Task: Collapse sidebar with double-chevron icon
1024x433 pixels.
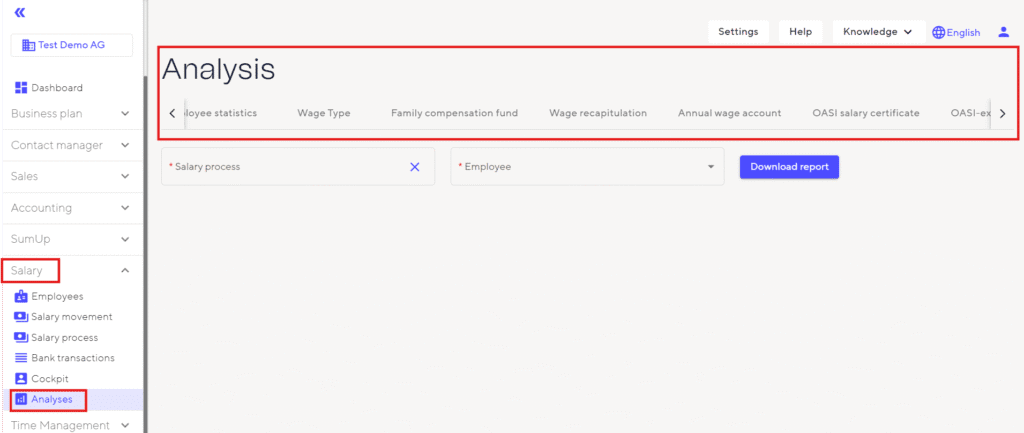Action: click(20, 13)
